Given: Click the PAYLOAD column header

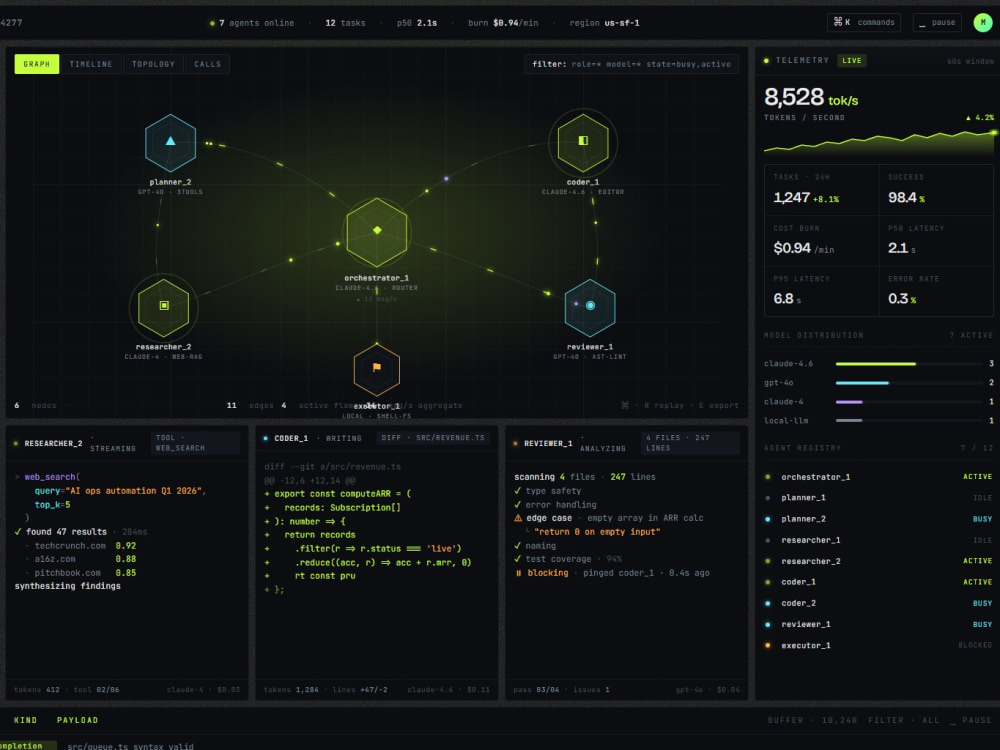Looking at the screenshot, I should 77,720.
